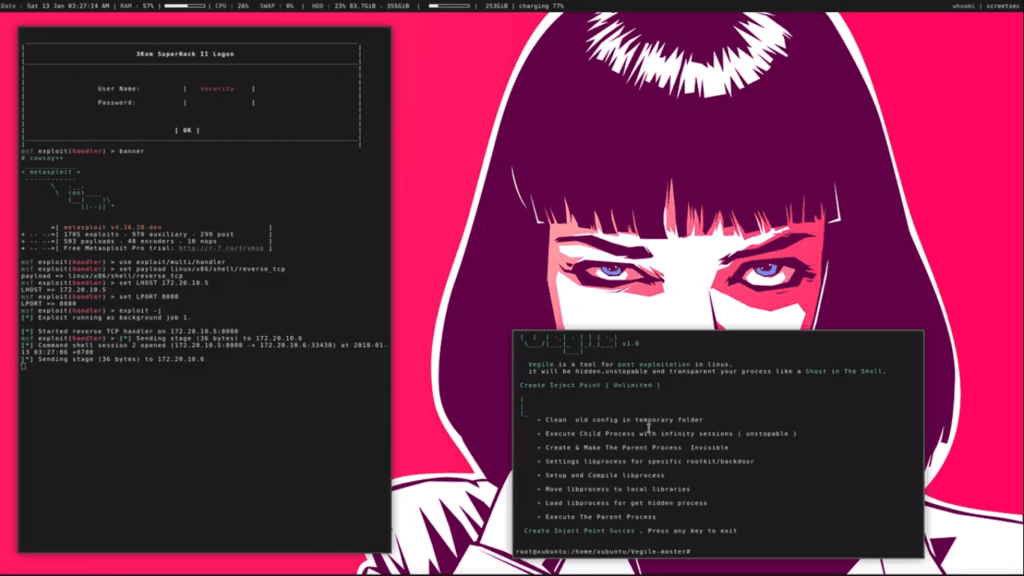
Task: Click the HDD usage bar in status bar
Action: point(450,6)
